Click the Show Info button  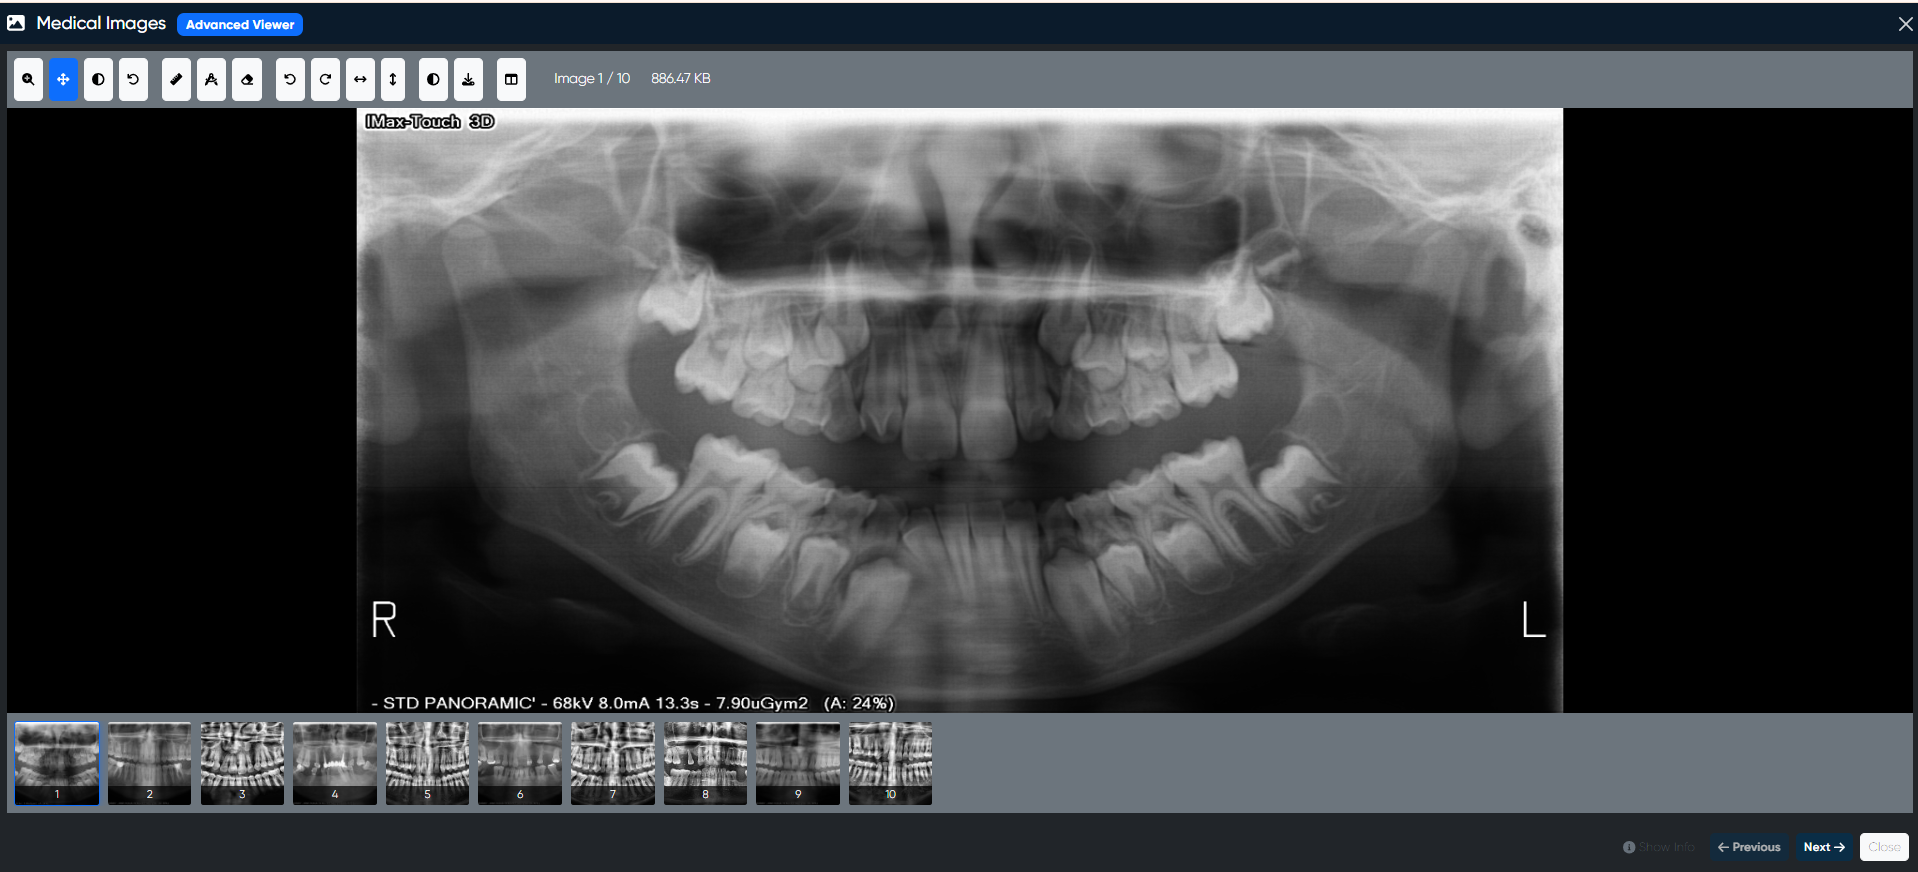click(x=1659, y=847)
